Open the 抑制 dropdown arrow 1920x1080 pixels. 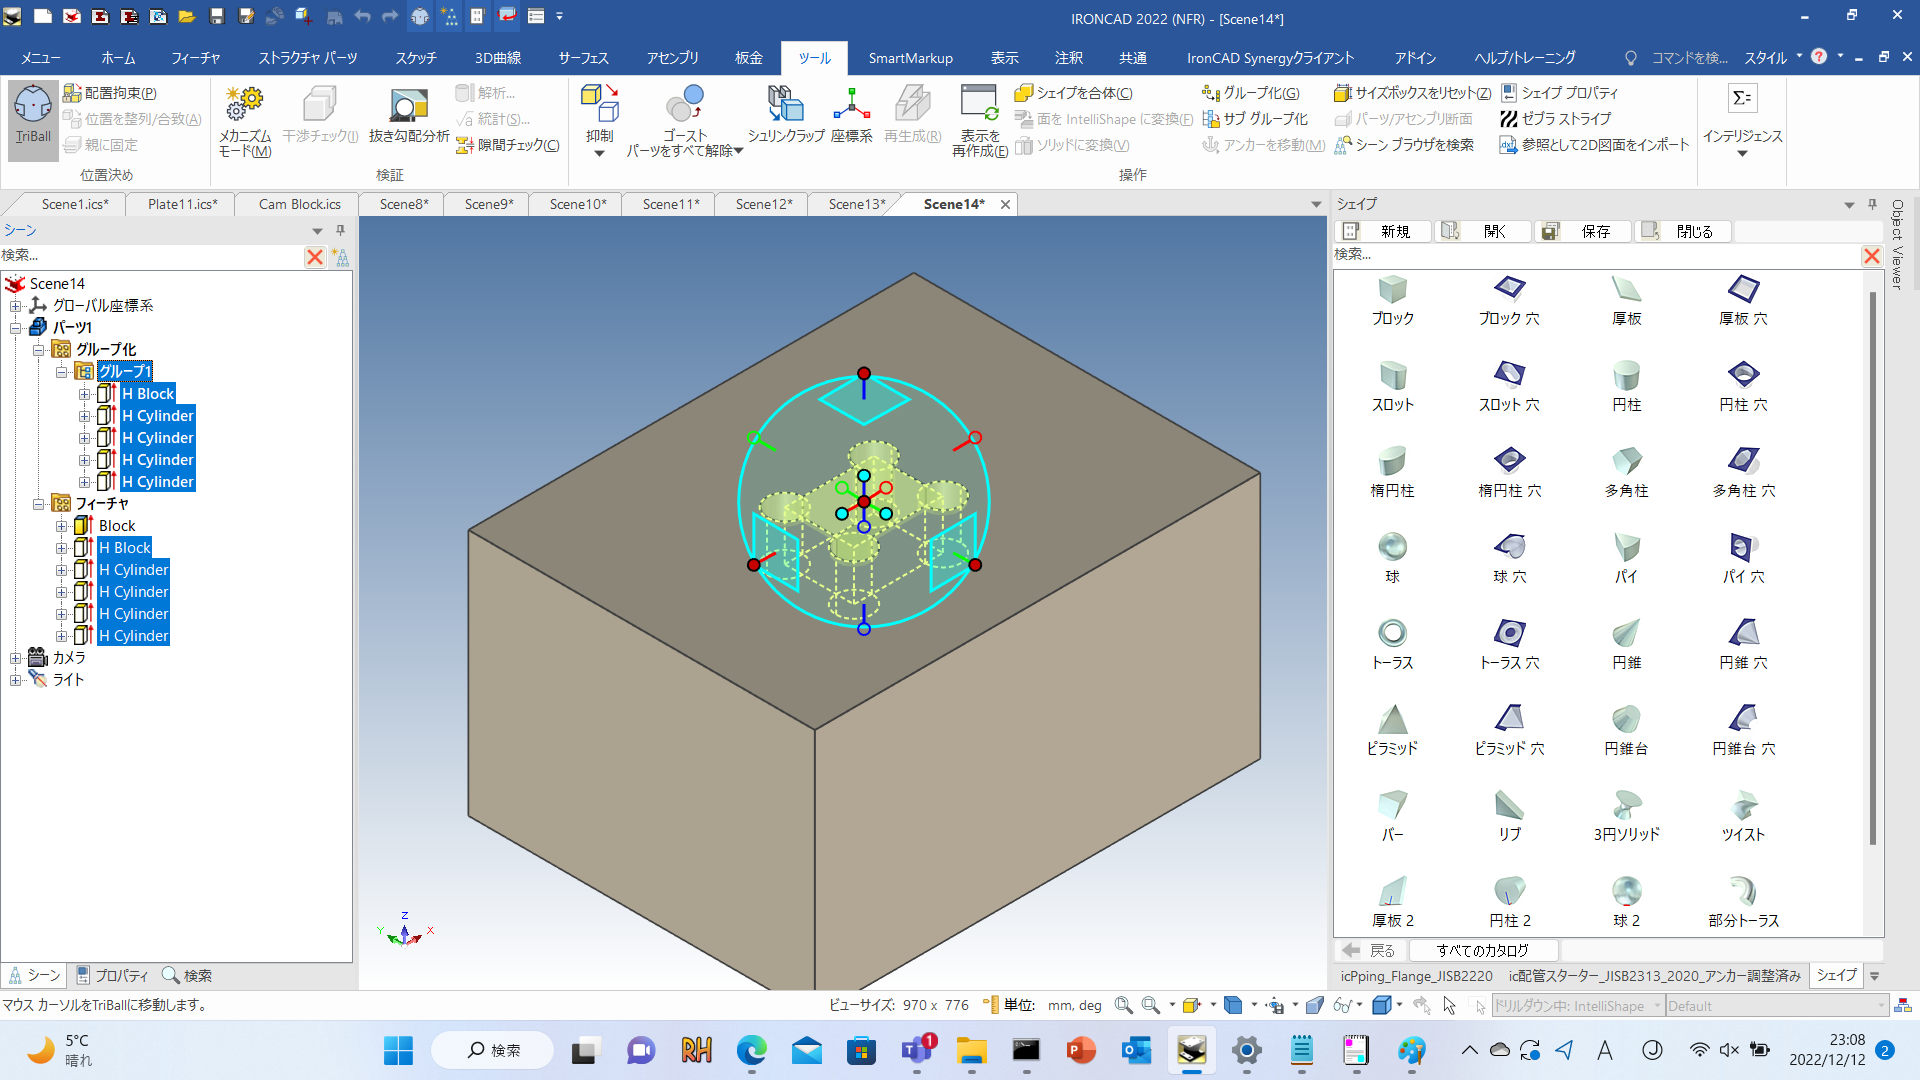(600, 153)
